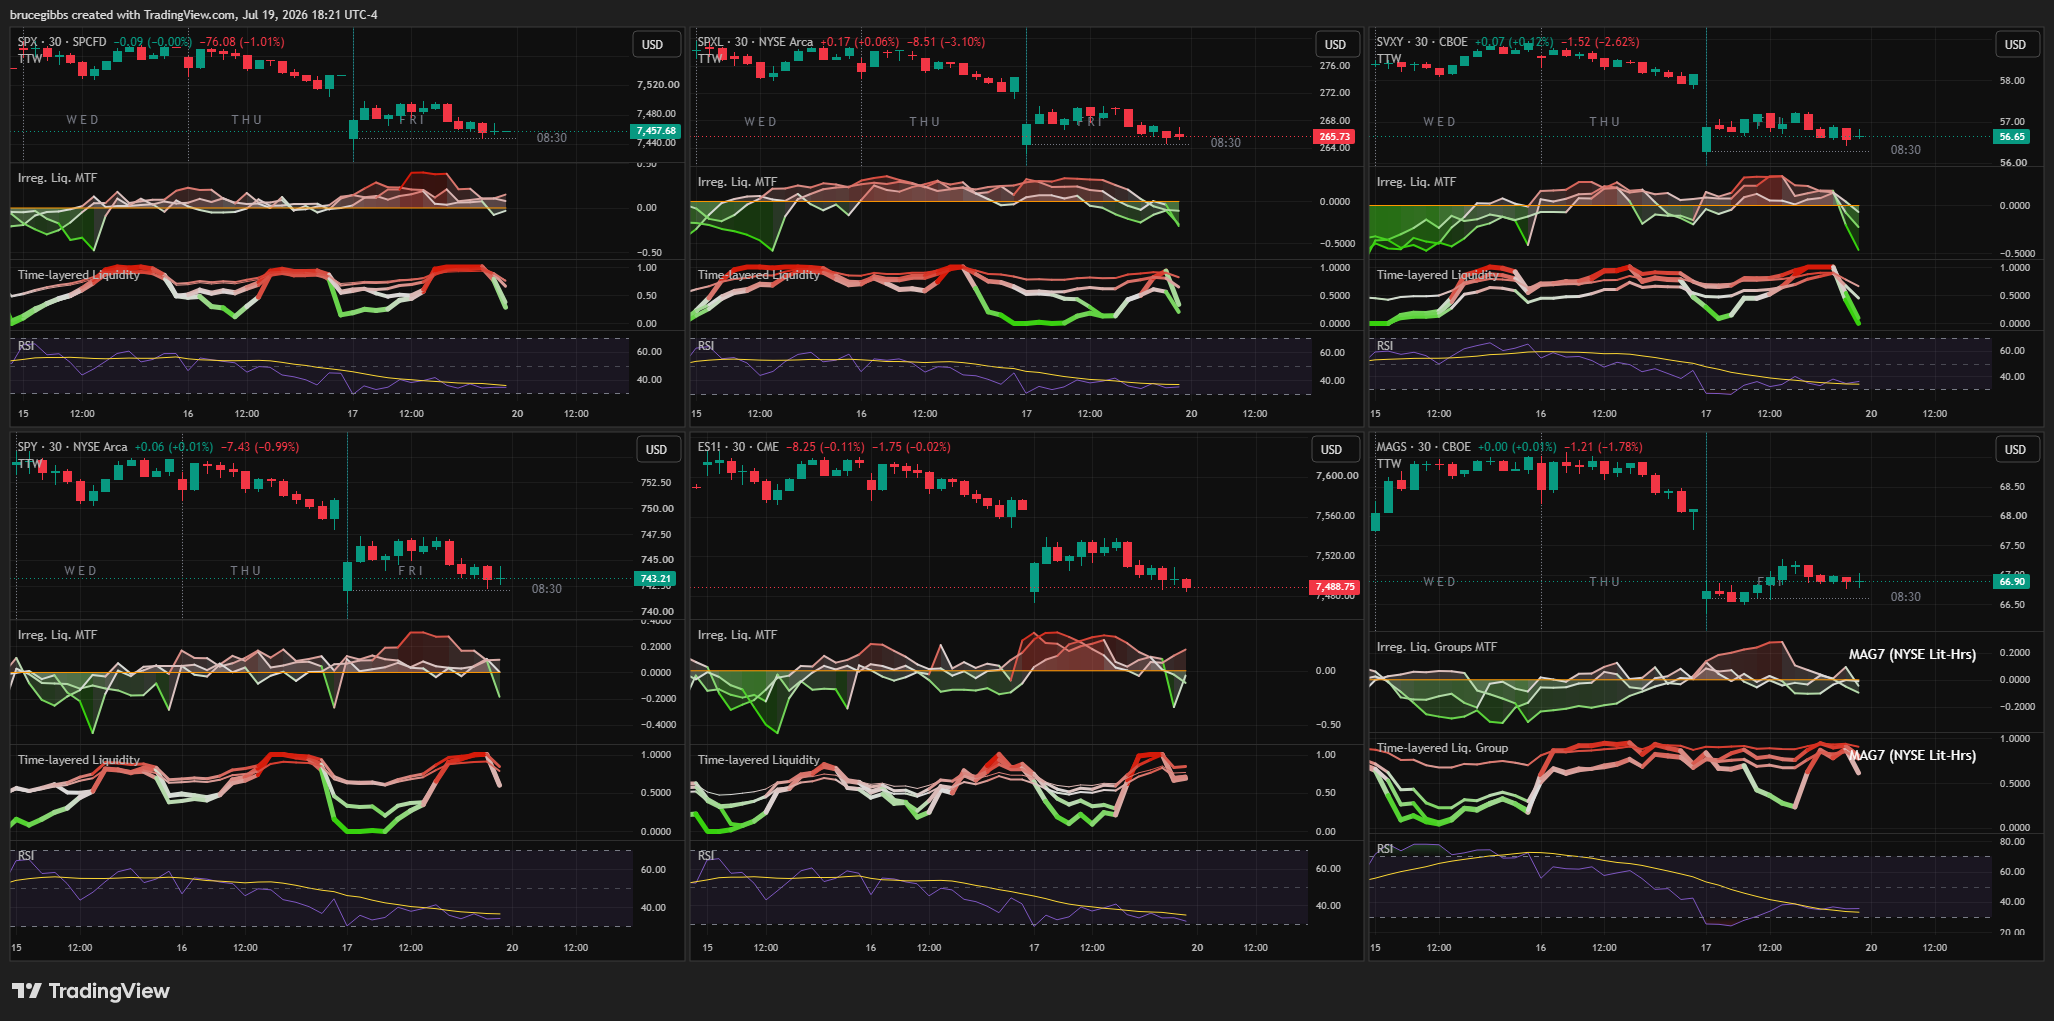This screenshot has height=1021, width=2054.
Task: Click the 08:30 time marker on SVXY chart
Action: pyautogui.click(x=1905, y=150)
